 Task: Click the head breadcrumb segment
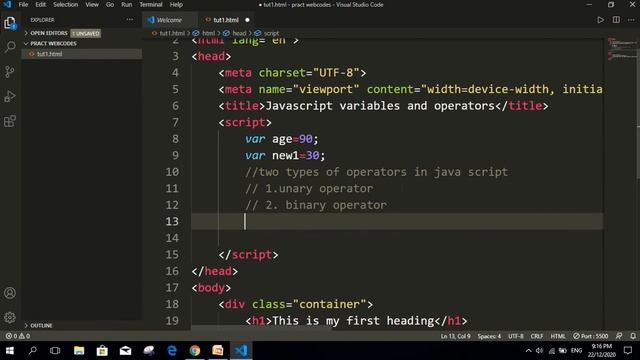click(239, 33)
